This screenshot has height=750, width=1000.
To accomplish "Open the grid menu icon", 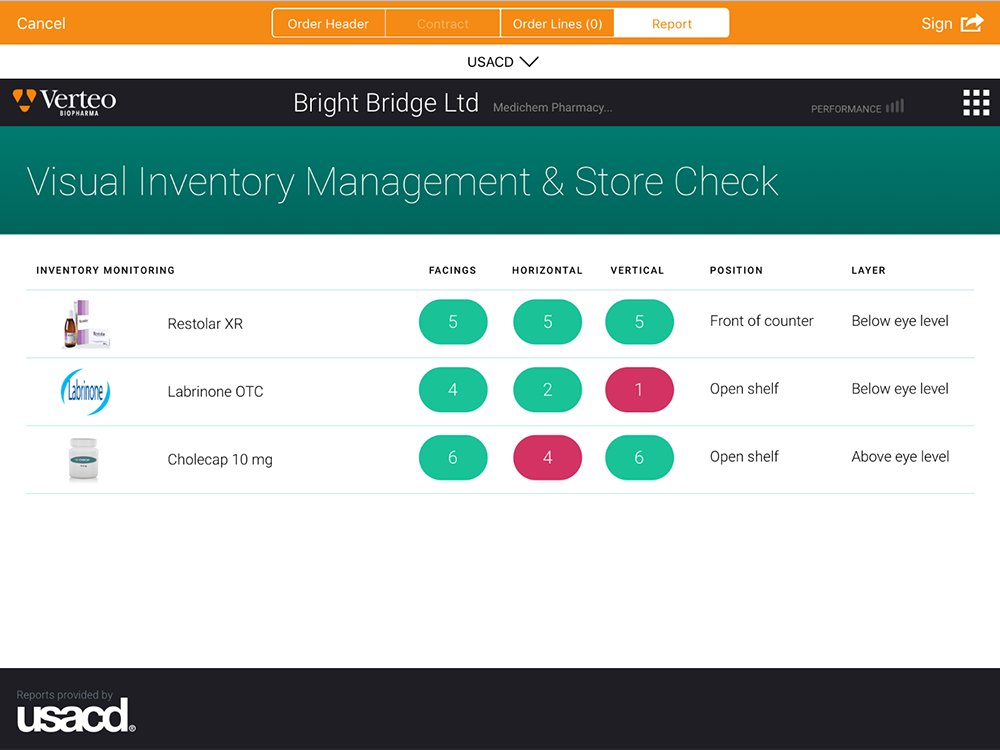I will 975,103.
